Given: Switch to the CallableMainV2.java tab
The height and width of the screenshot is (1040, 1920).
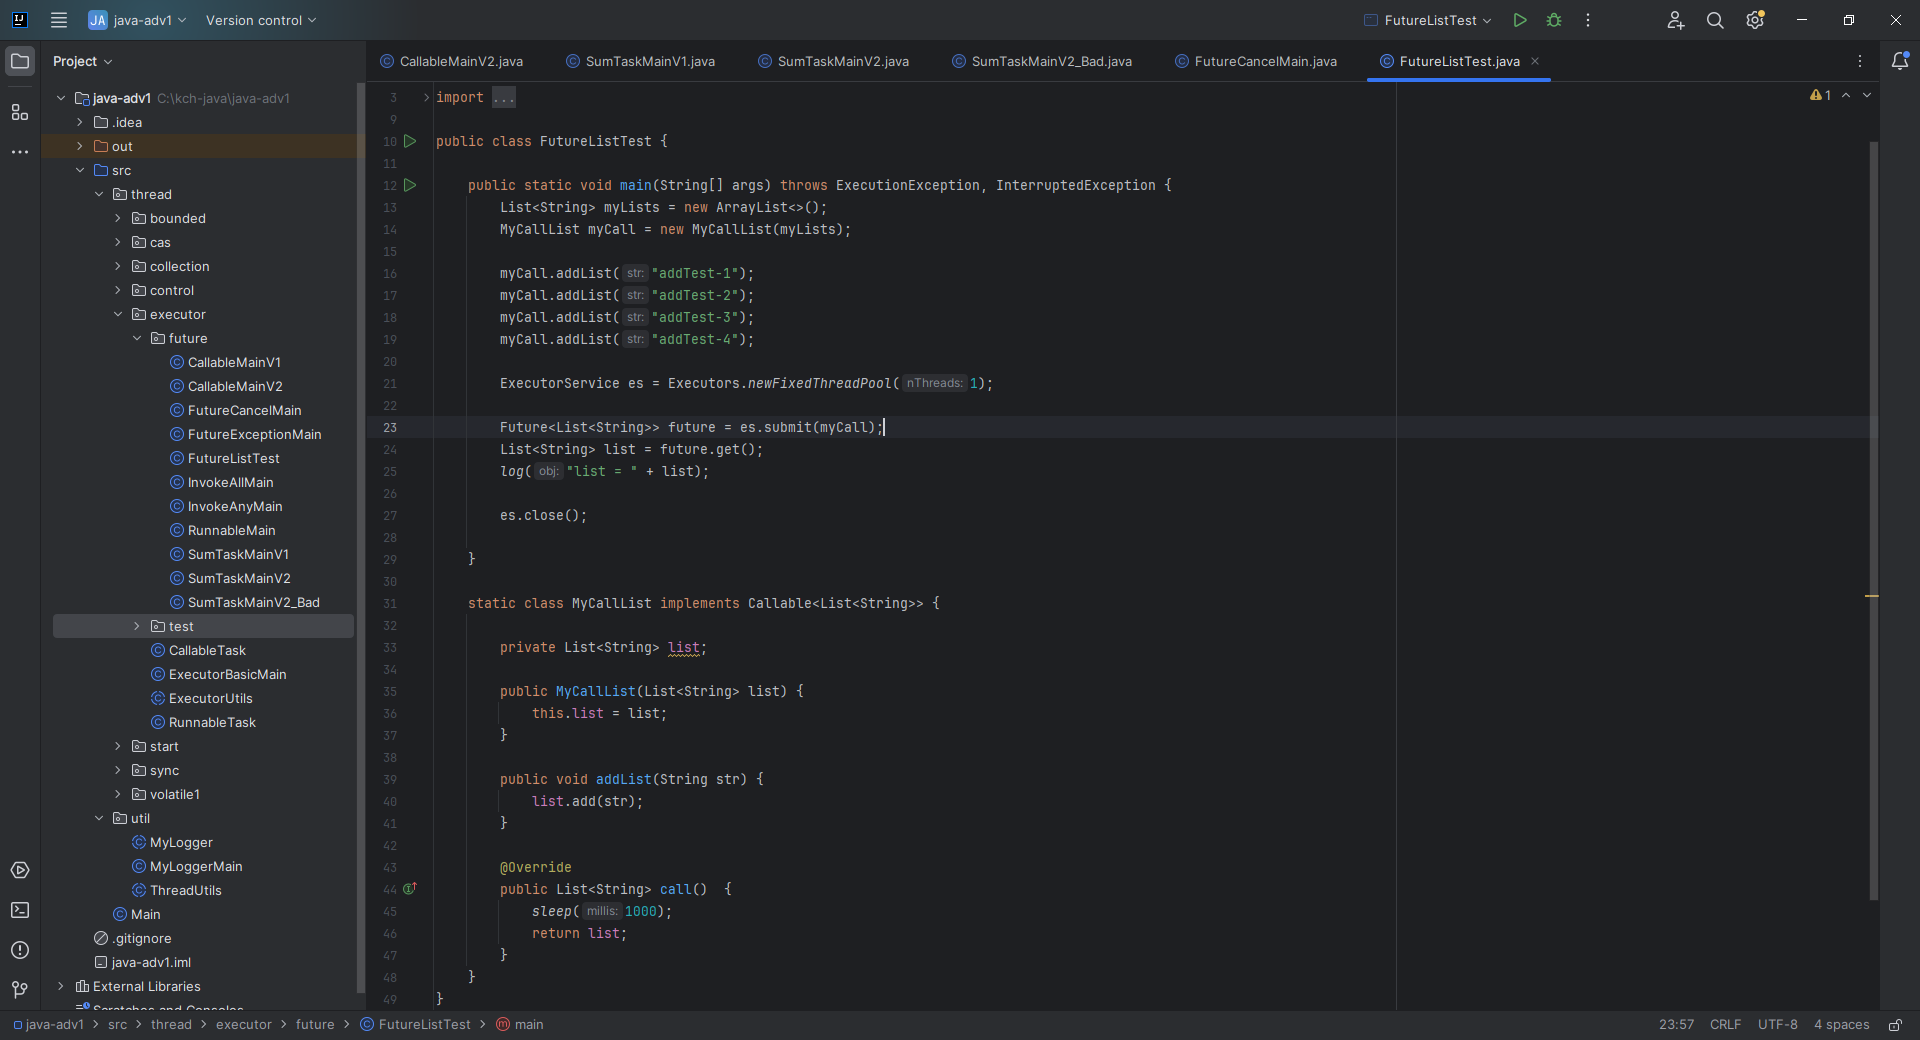Looking at the screenshot, I should 452,61.
